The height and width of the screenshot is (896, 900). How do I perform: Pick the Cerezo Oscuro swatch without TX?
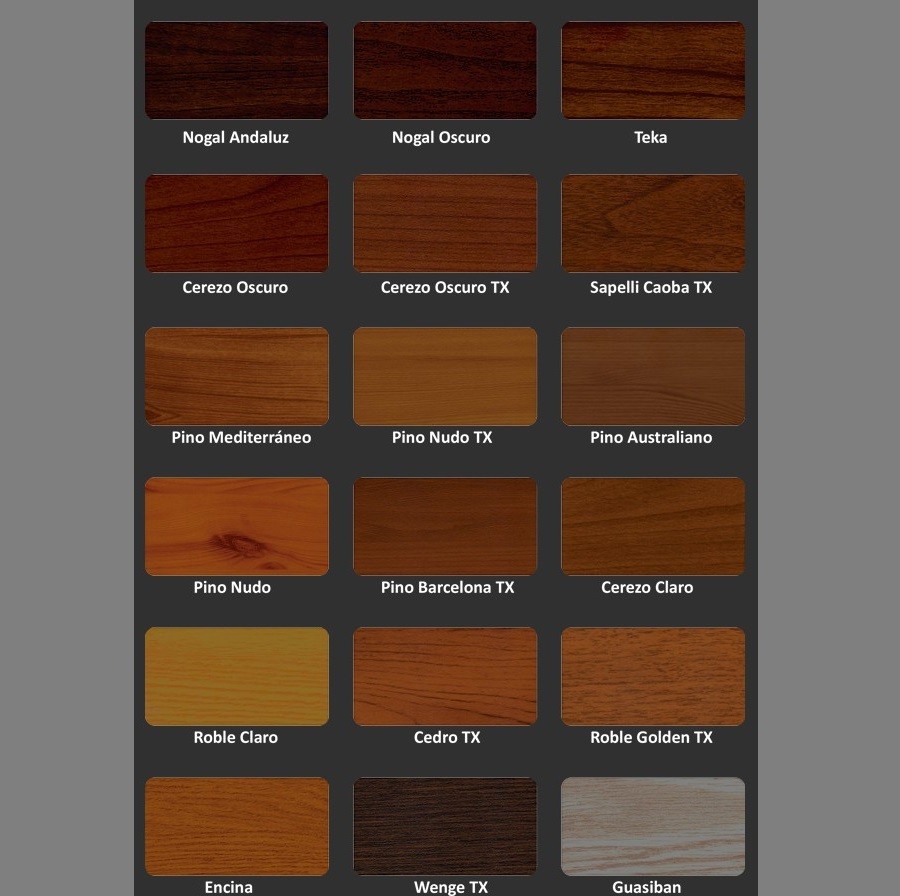pos(236,223)
